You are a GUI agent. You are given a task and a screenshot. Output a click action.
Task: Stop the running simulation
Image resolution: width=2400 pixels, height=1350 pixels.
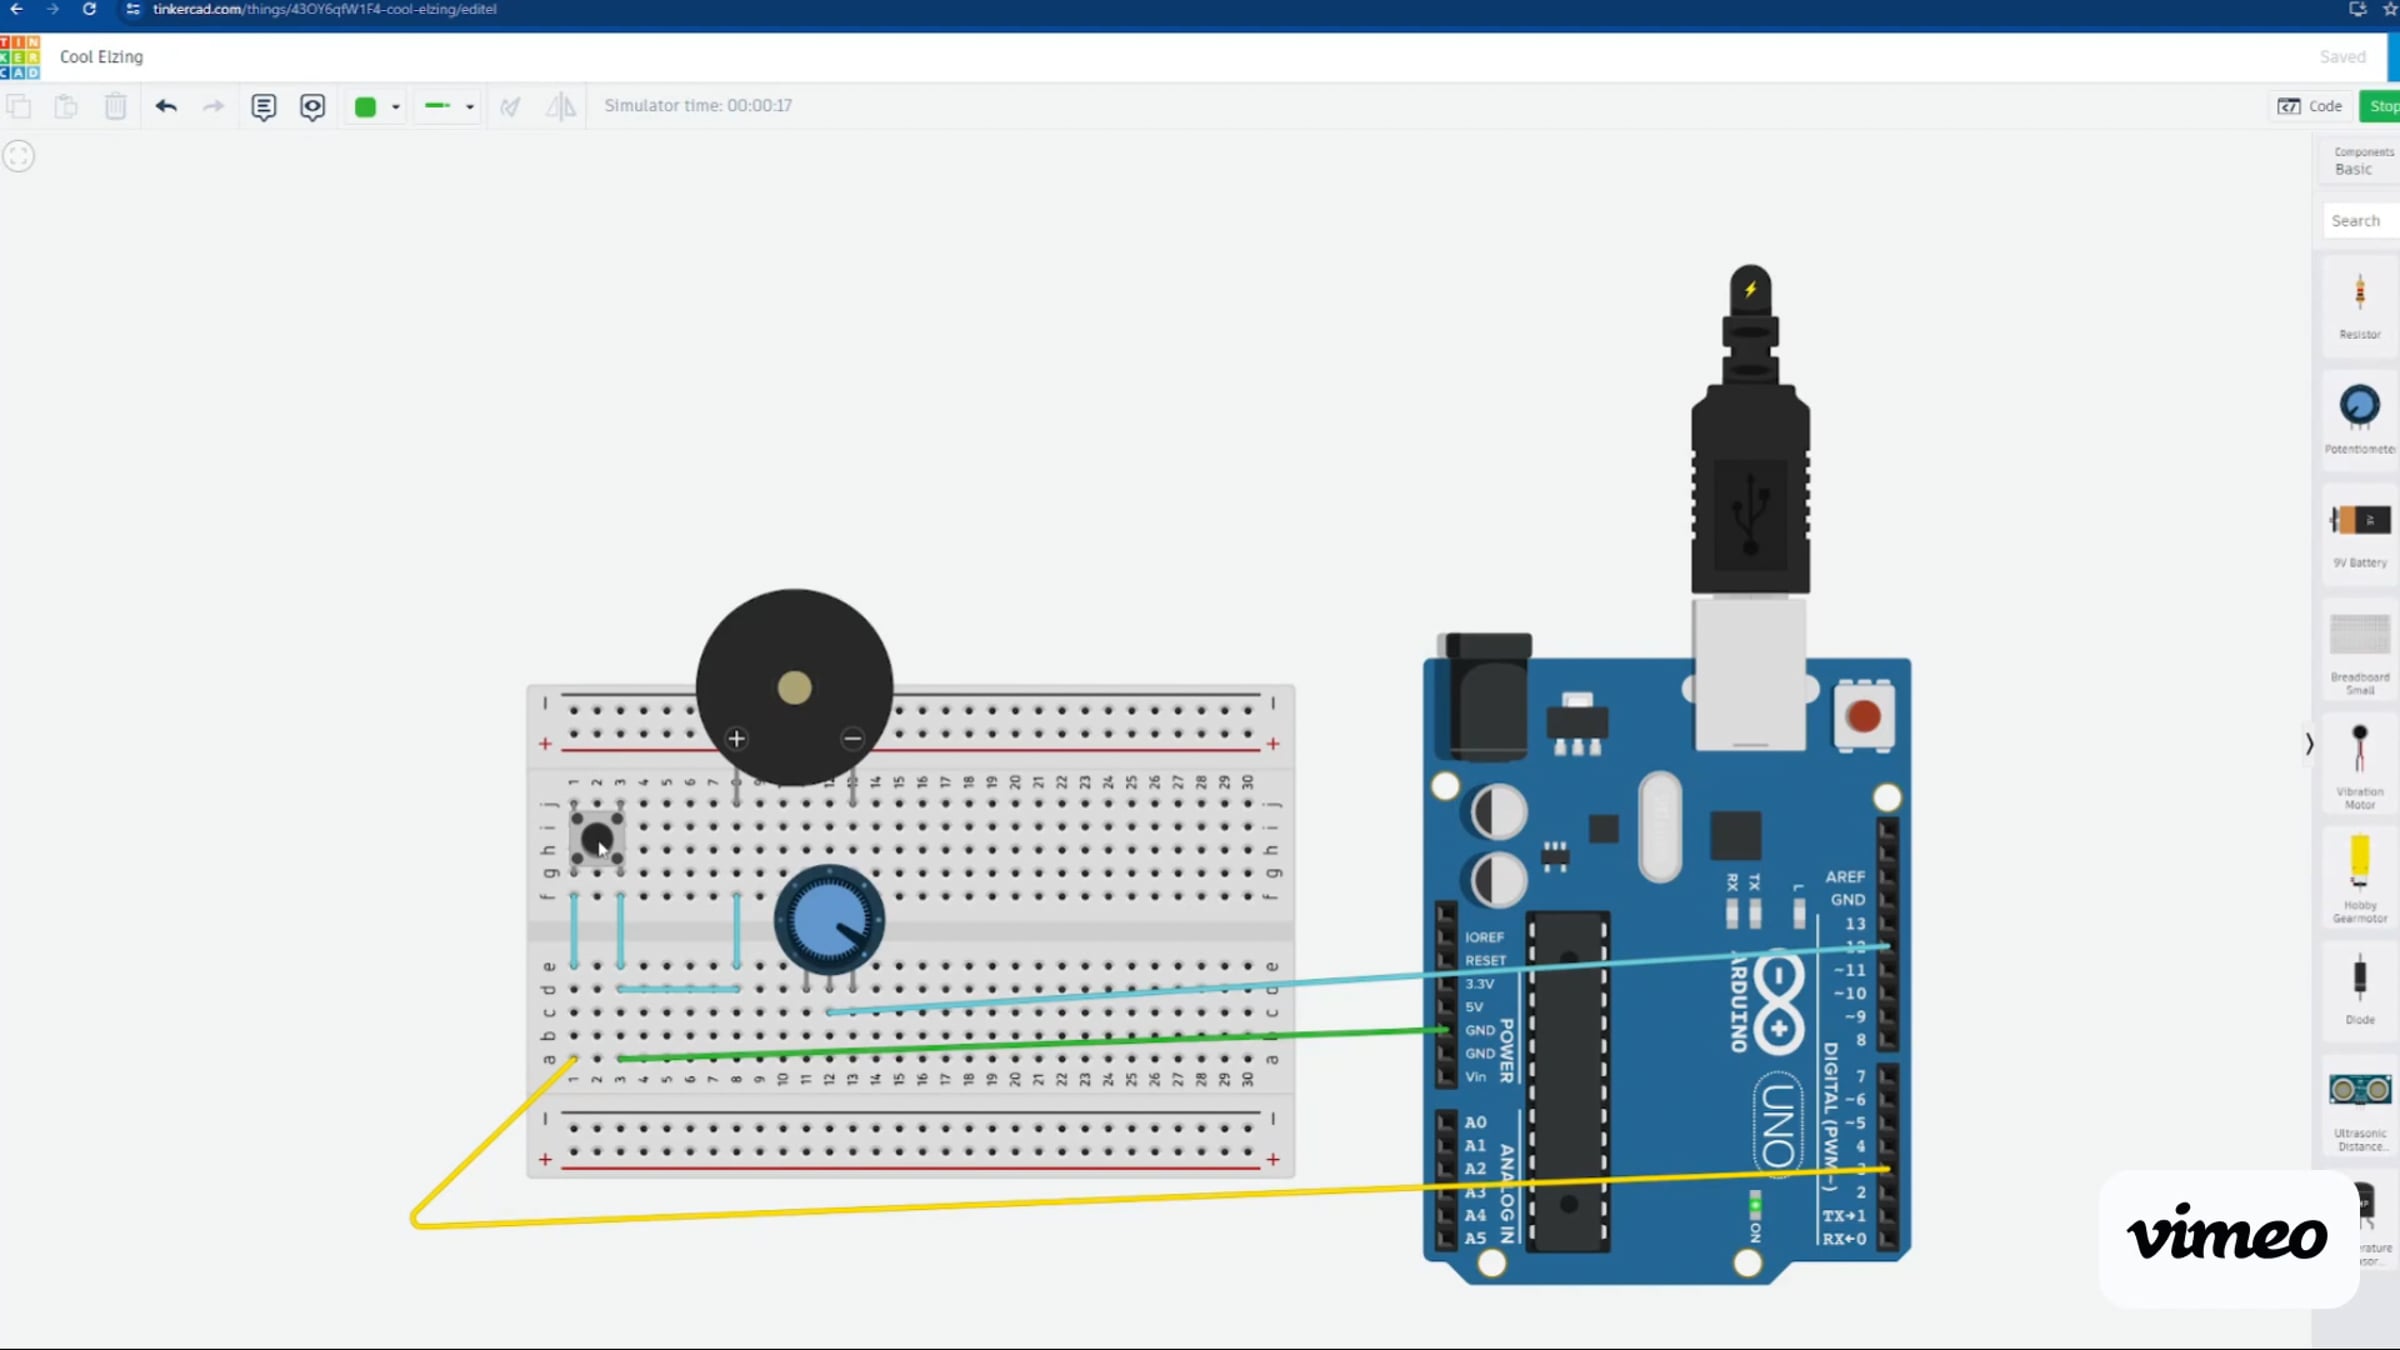point(2382,106)
